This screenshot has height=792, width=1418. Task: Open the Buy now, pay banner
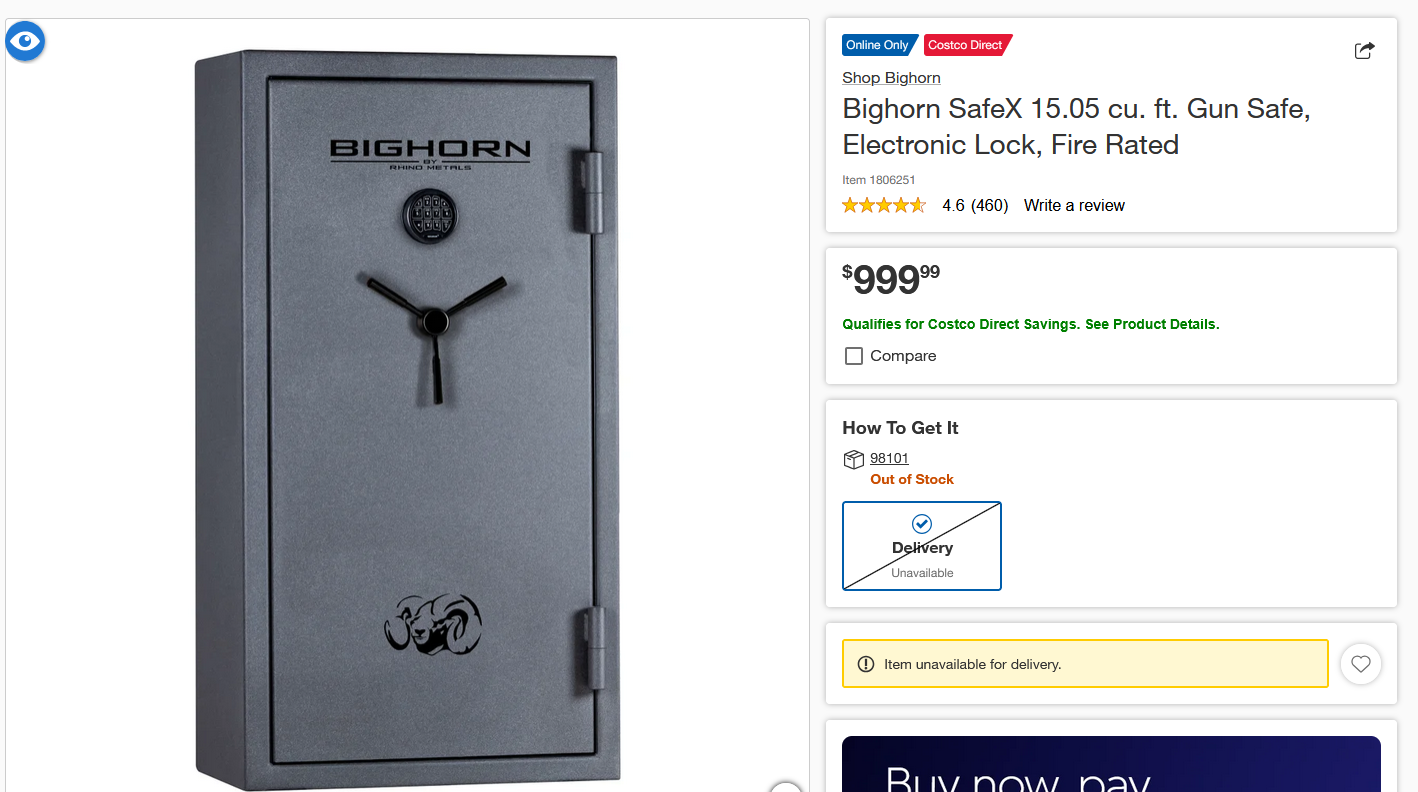coord(1111,764)
